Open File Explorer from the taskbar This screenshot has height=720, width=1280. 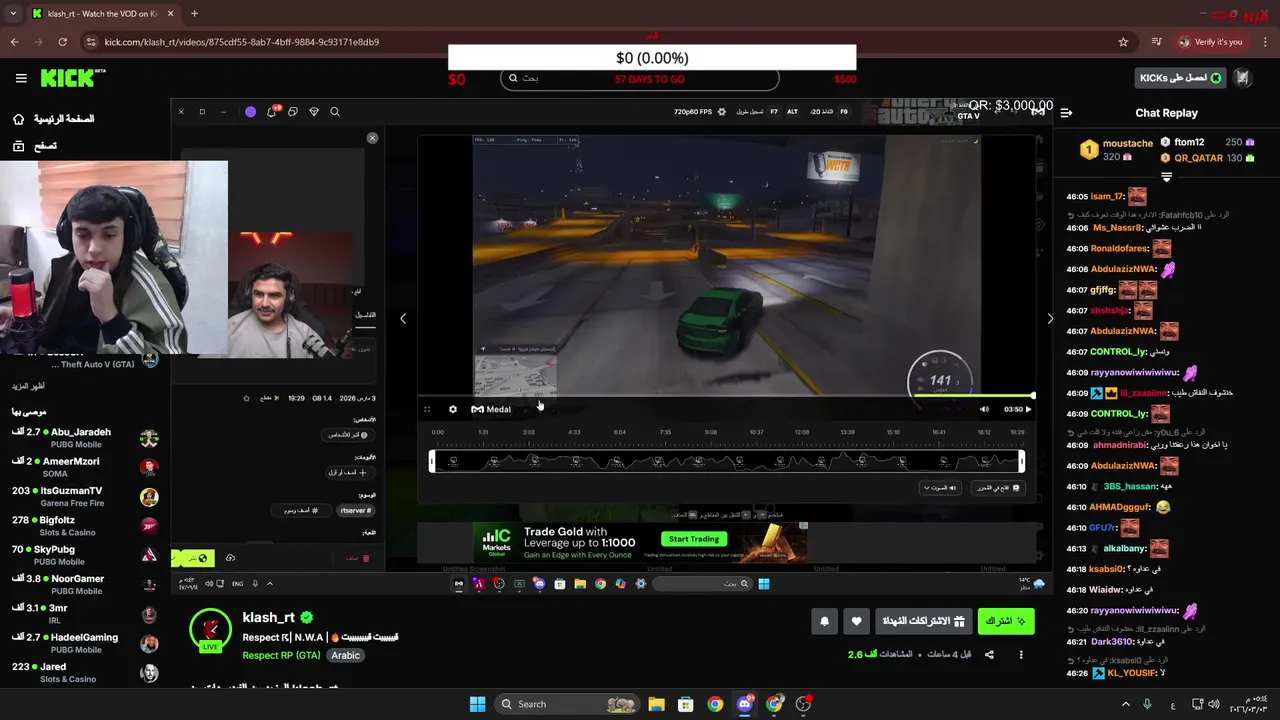tap(656, 704)
